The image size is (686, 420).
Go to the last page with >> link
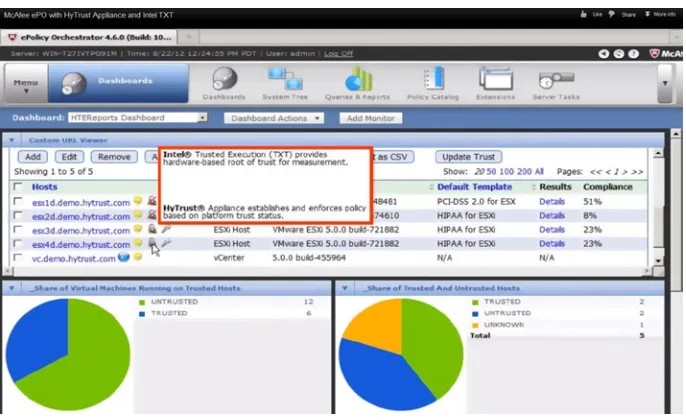[637, 172]
